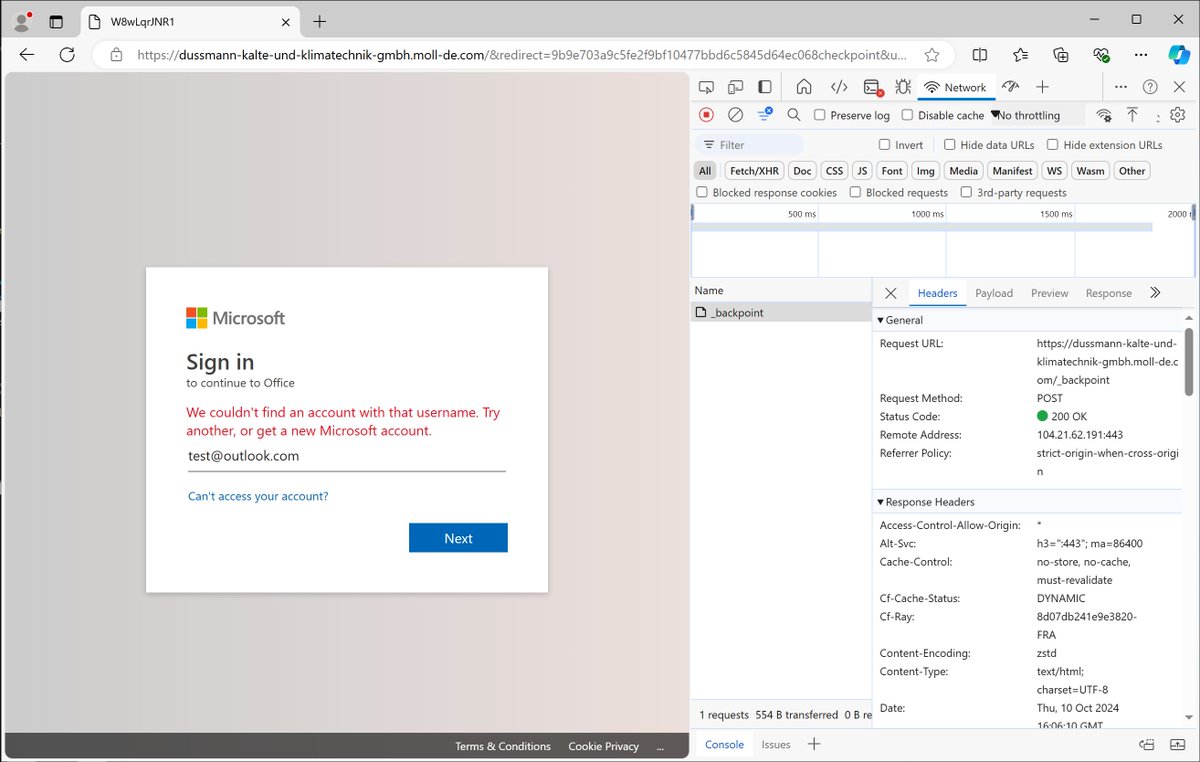
Task: Switch to the Payload tab
Action: [x=993, y=292]
